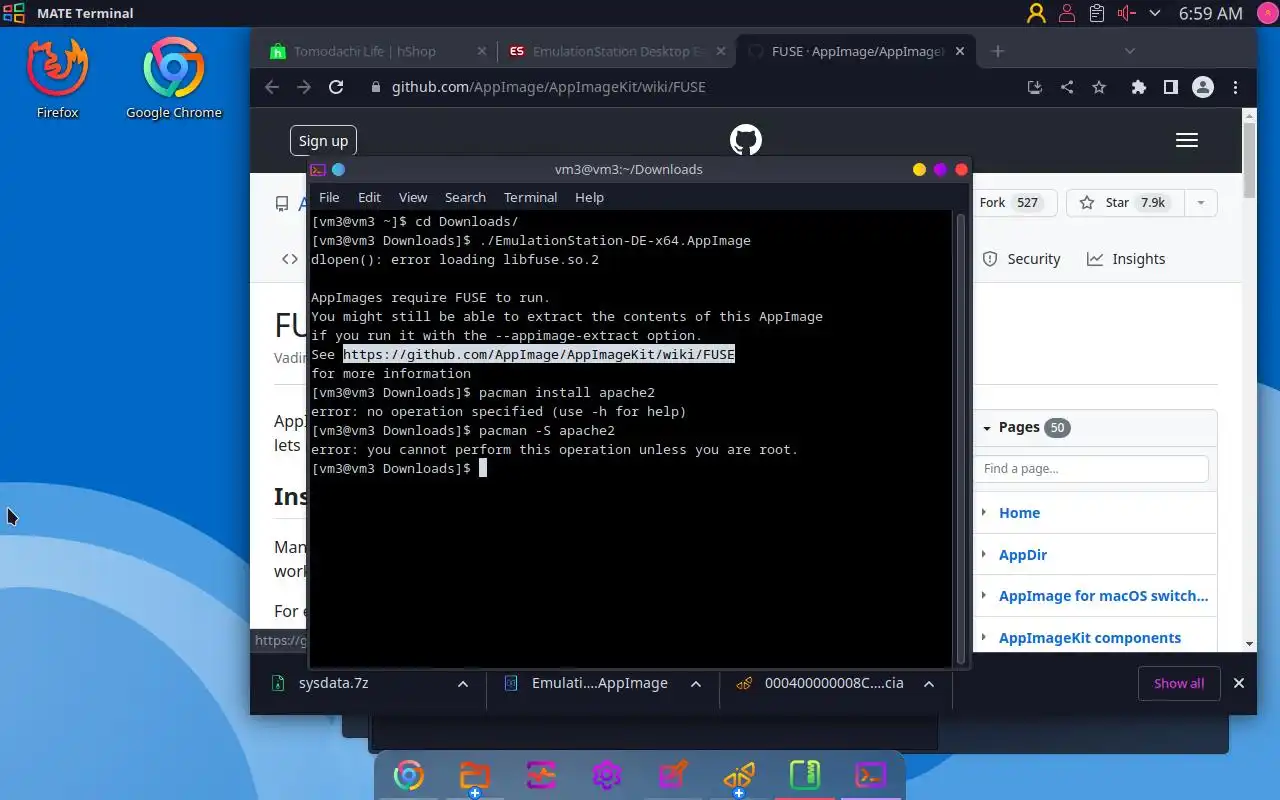The width and height of the screenshot is (1280, 800).
Task: Select the FUSE AppImage tab
Action: click(x=857, y=51)
